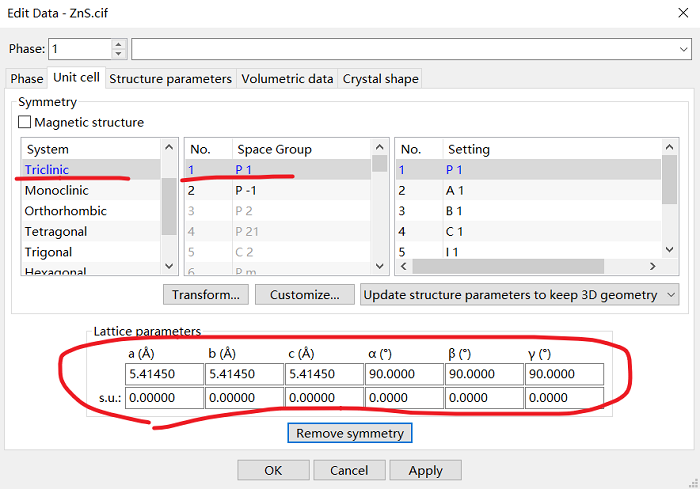The height and width of the screenshot is (489, 700).
Task: Increase the Phase number with up arrow
Action: coord(120,43)
